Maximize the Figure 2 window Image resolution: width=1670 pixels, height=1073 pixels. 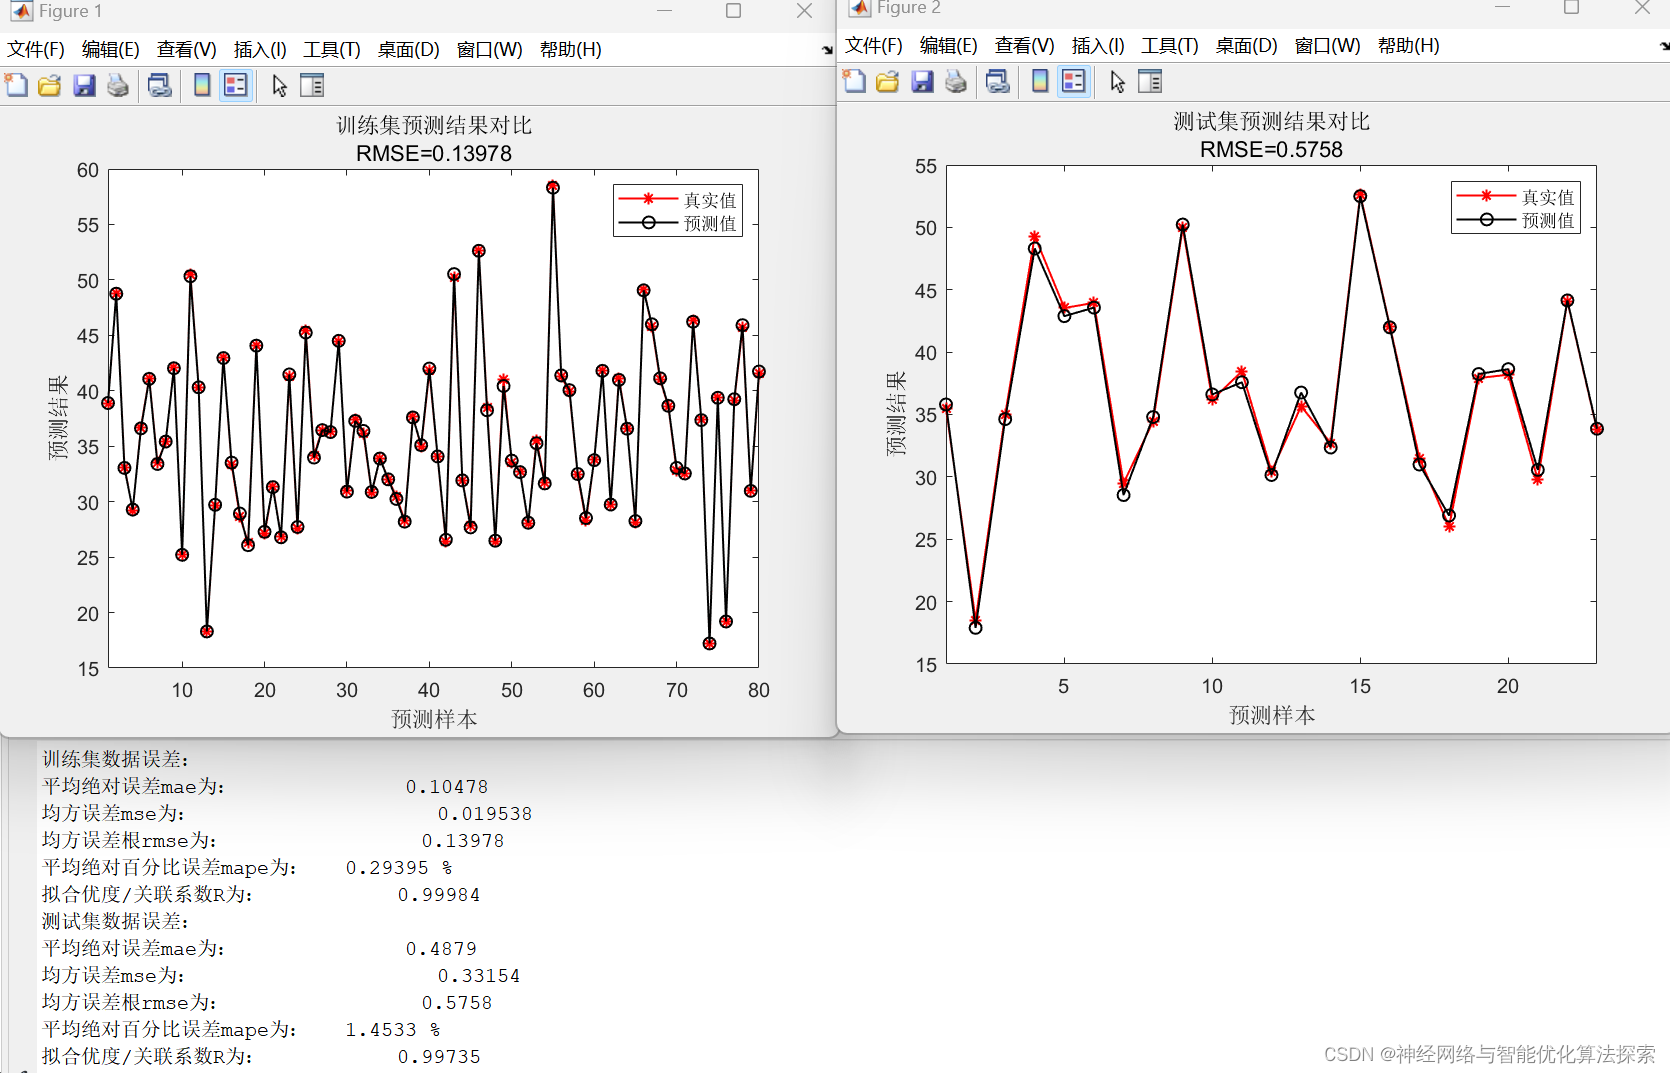[1571, 8]
